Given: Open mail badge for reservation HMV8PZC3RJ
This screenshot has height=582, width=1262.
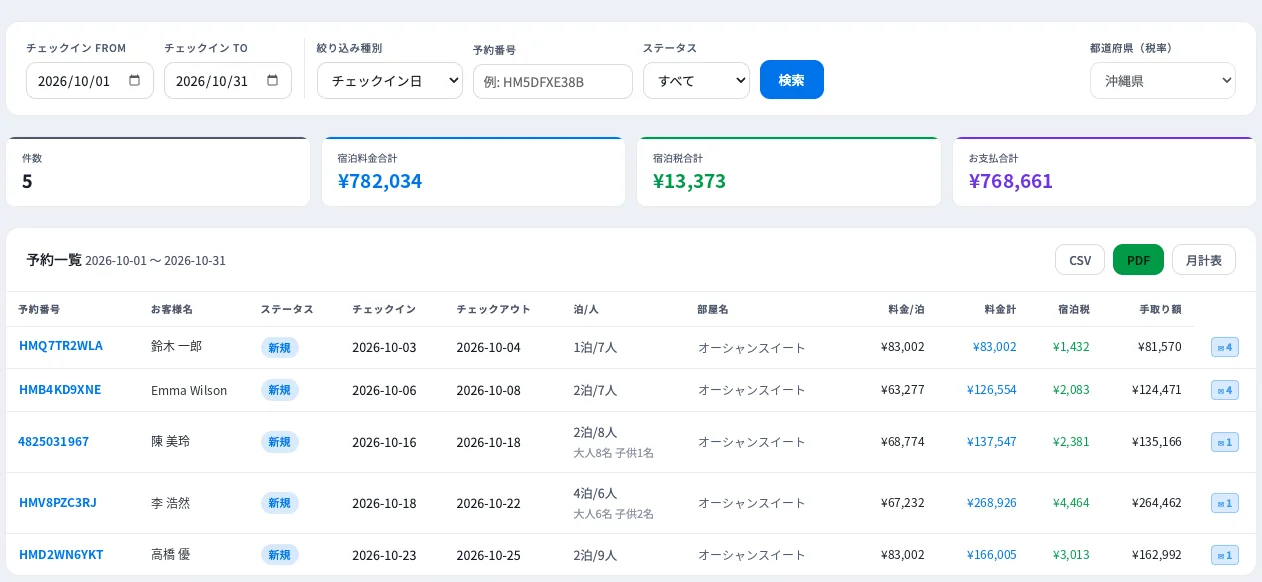Looking at the screenshot, I should pyautogui.click(x=1225, y=502).
